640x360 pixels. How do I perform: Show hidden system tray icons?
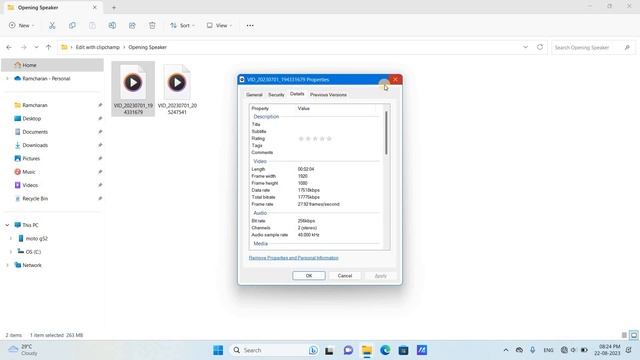pos(506,350)
